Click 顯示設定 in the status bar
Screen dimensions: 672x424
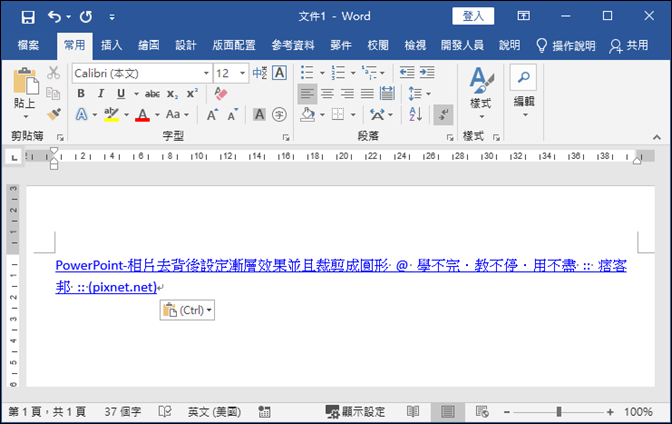coord(355,412)
